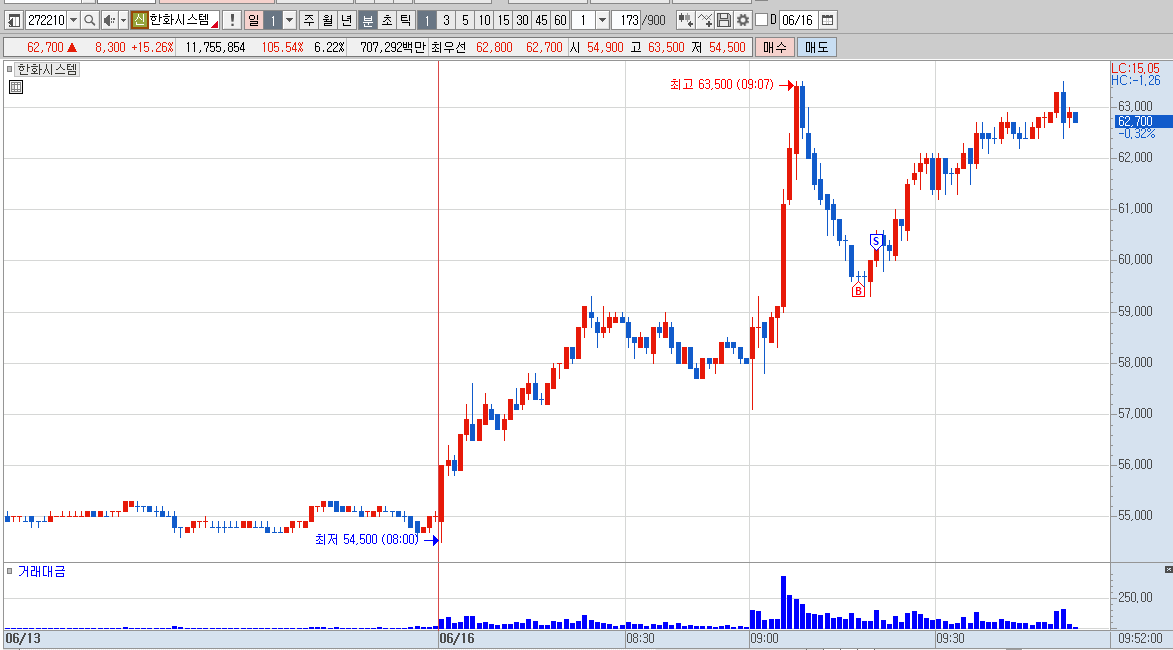Select the 5 minute interval tab
Image resolution: width=1173 pixels, height=650 pixels.
click(465, 20)
